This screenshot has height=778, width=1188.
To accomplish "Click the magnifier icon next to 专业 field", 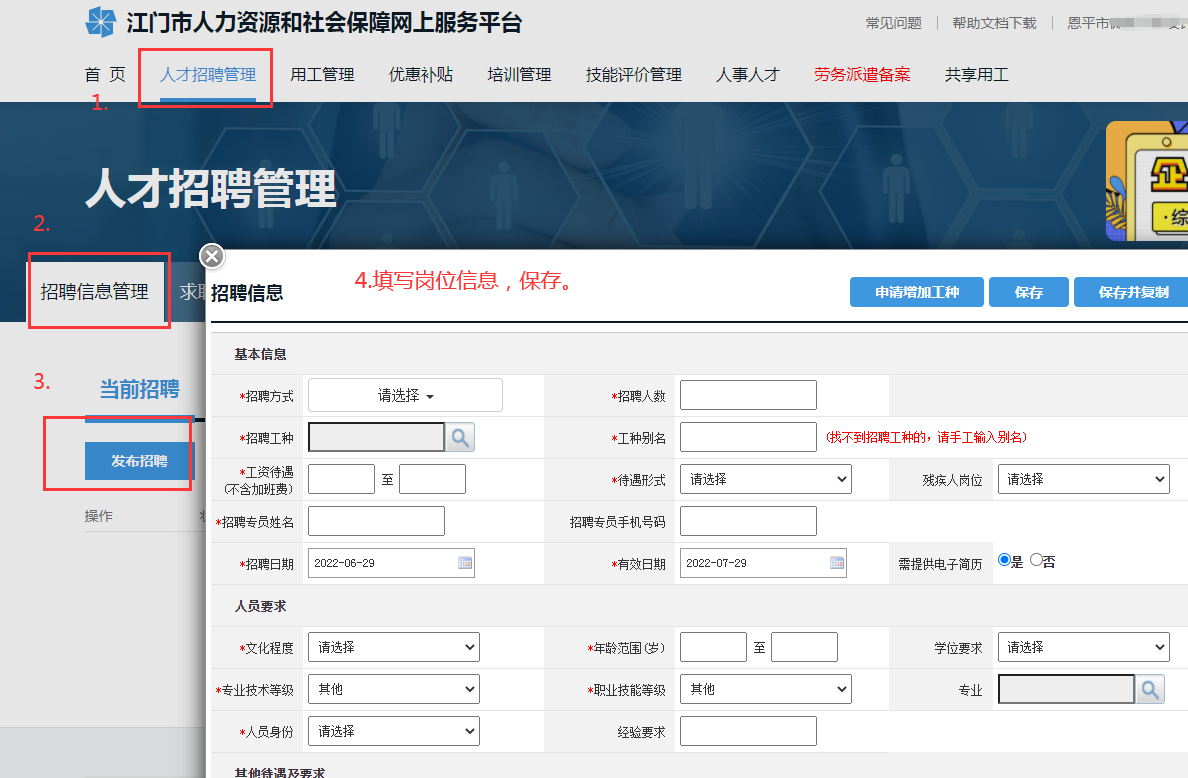I will tap(1151, 689).
